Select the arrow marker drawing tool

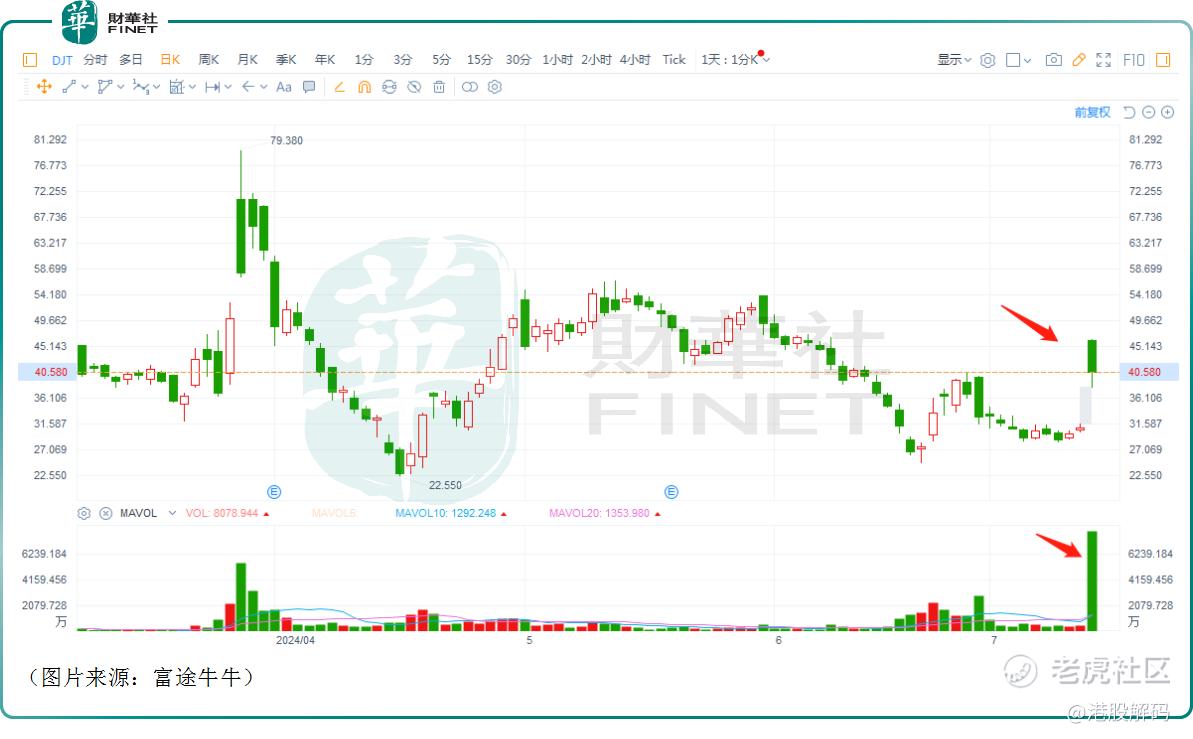click(x=248, y=87)
